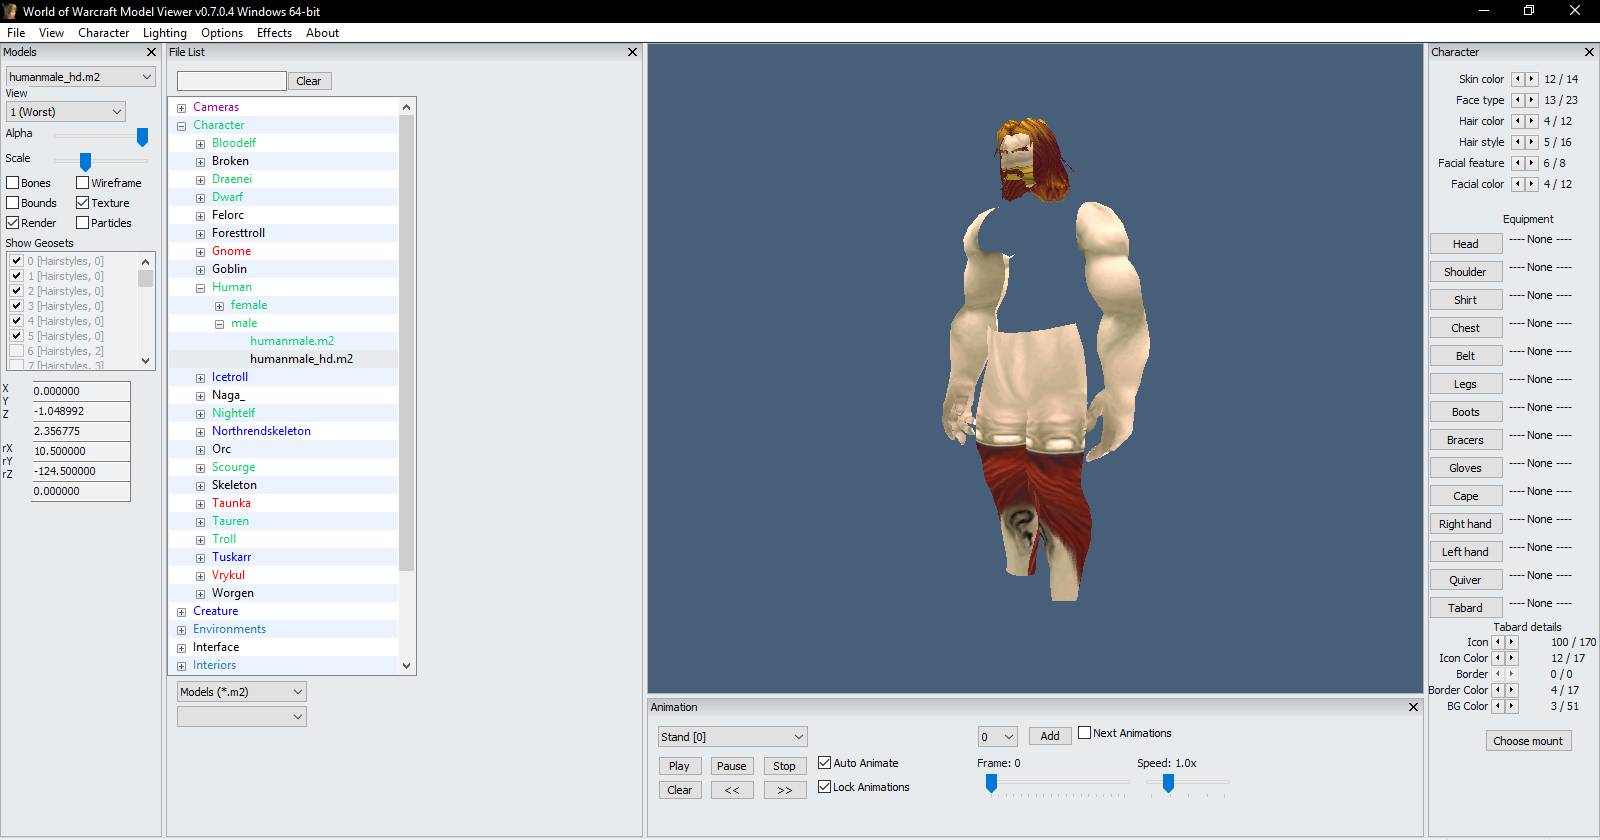The height and width of the screenshot is (840, 1600).
Task: Click the Speed slider handle
Action: point(1168,784)
